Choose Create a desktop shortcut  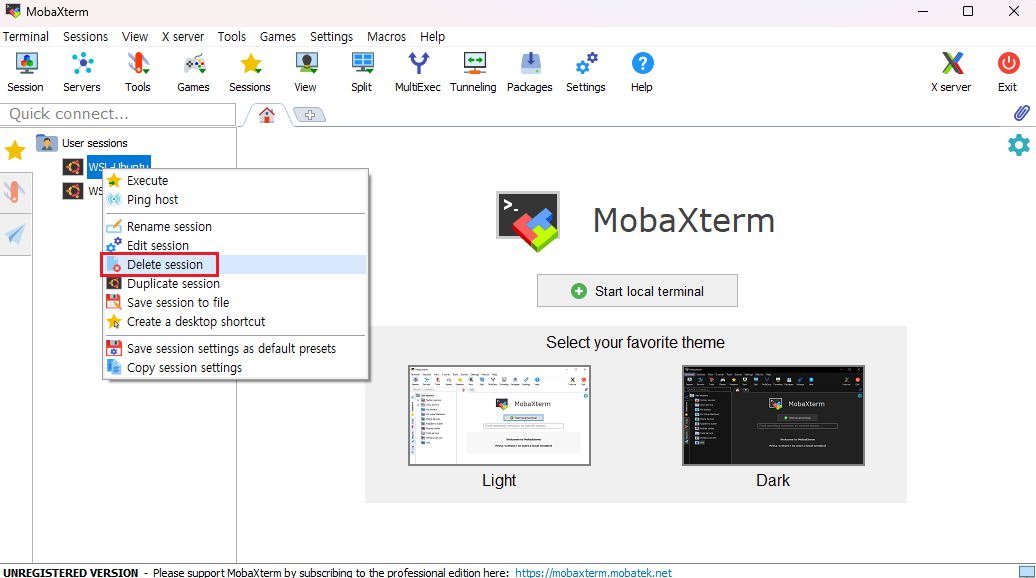pyautogui.click(x=235, y=322)
